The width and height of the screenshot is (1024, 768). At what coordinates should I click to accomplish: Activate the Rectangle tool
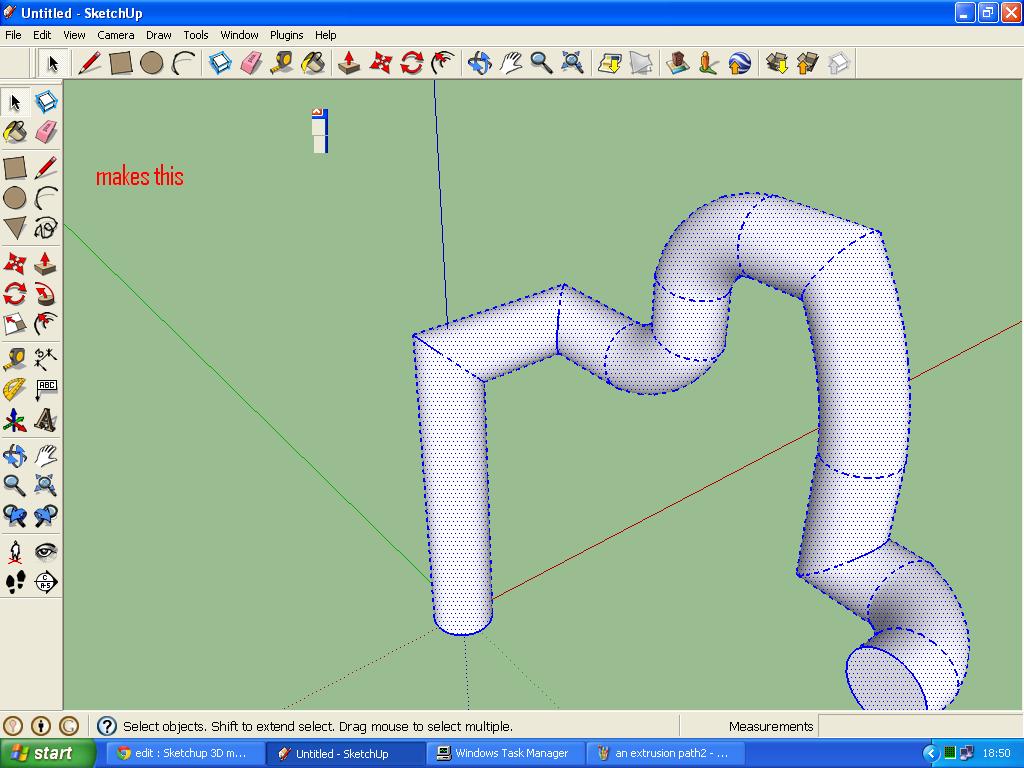click(120, 62)
